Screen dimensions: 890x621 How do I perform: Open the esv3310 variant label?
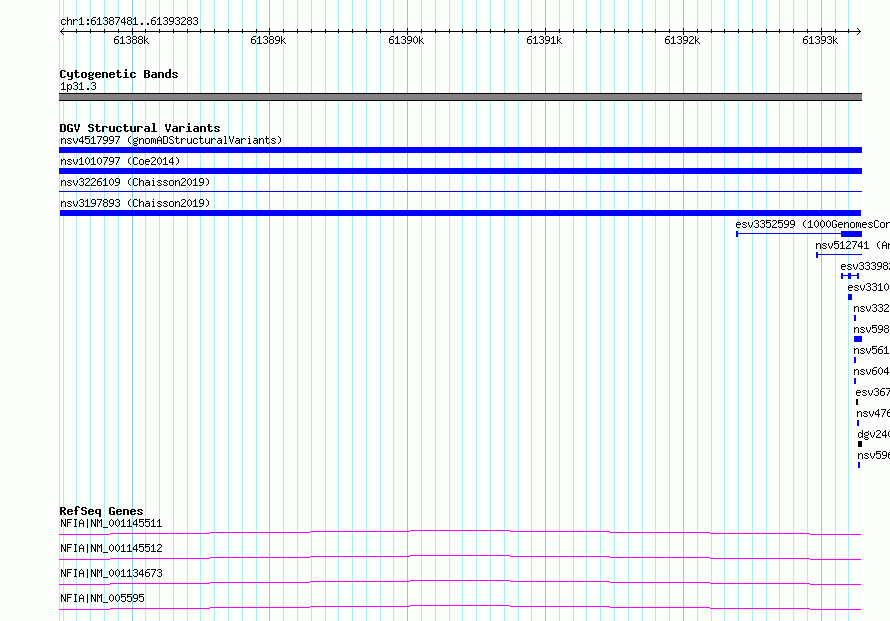(x=868, y=287)
